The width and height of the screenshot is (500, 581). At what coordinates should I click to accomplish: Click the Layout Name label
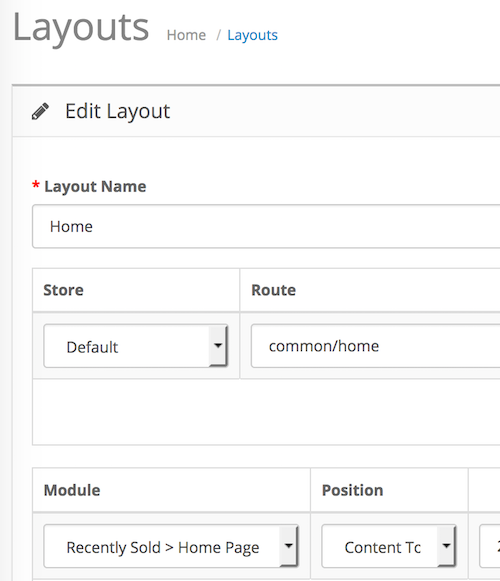point(95,186)
